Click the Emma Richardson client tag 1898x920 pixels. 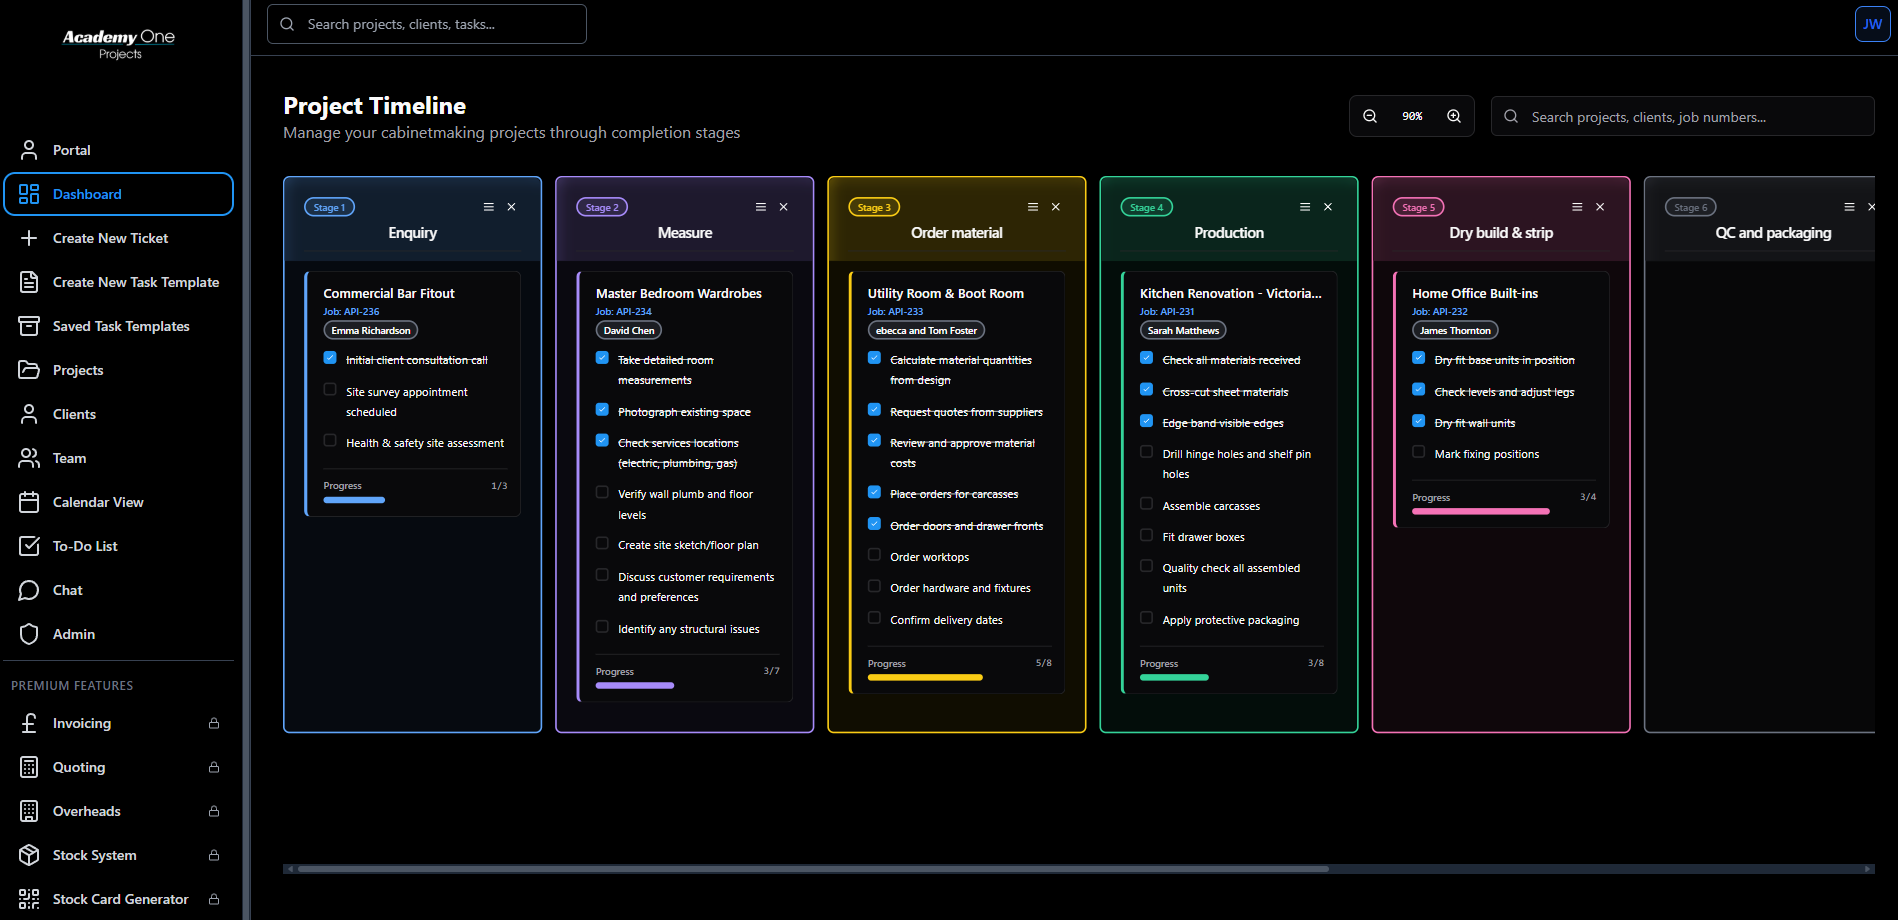pos(371,330)
